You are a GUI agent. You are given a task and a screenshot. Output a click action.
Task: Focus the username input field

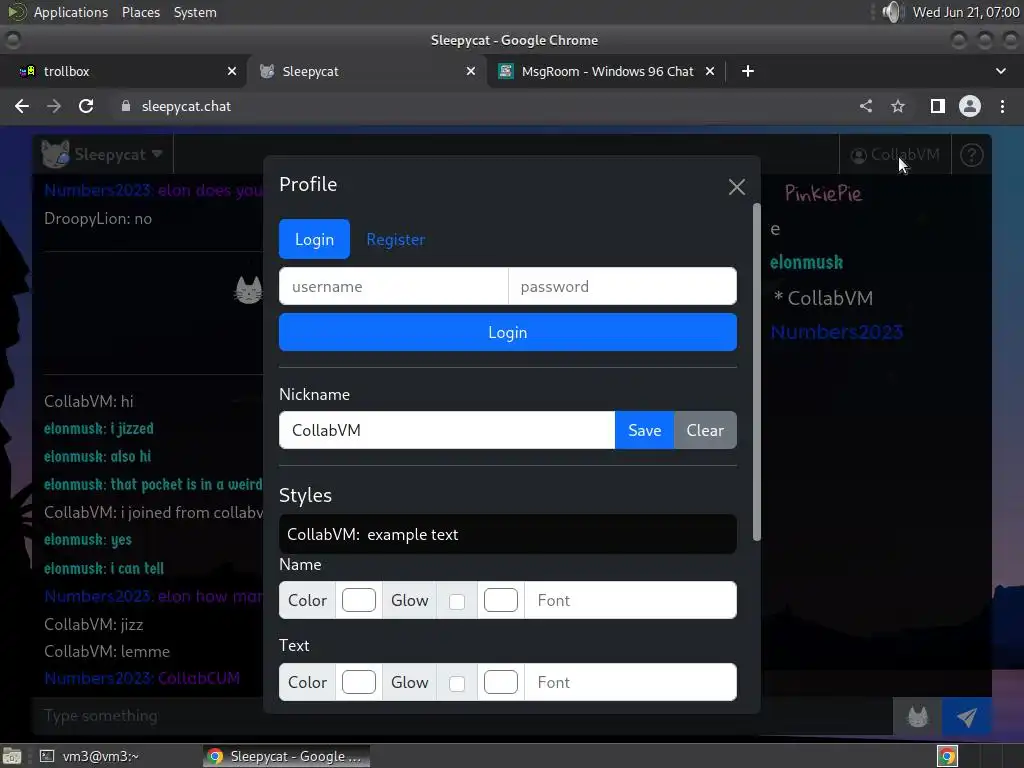pos(394,286)
